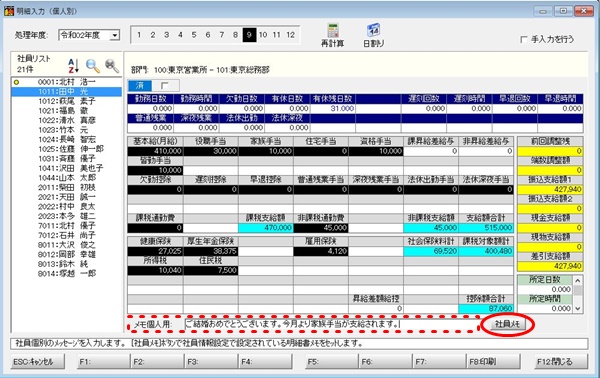Open employee search magnifier icon
The width and height of the screenshot is (600, 378).
coord(93,66)
